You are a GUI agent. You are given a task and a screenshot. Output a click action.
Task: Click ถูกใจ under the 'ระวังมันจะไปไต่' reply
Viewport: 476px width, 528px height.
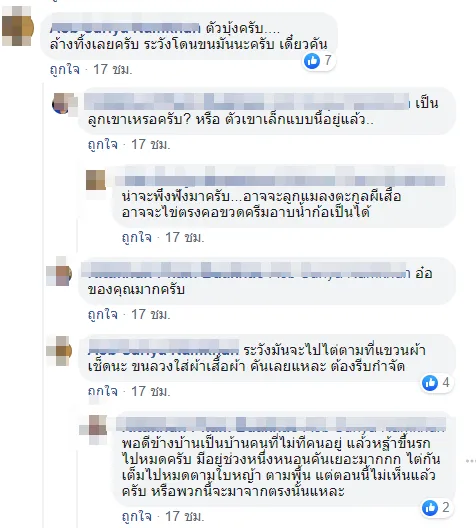click(x=103, y=392)
